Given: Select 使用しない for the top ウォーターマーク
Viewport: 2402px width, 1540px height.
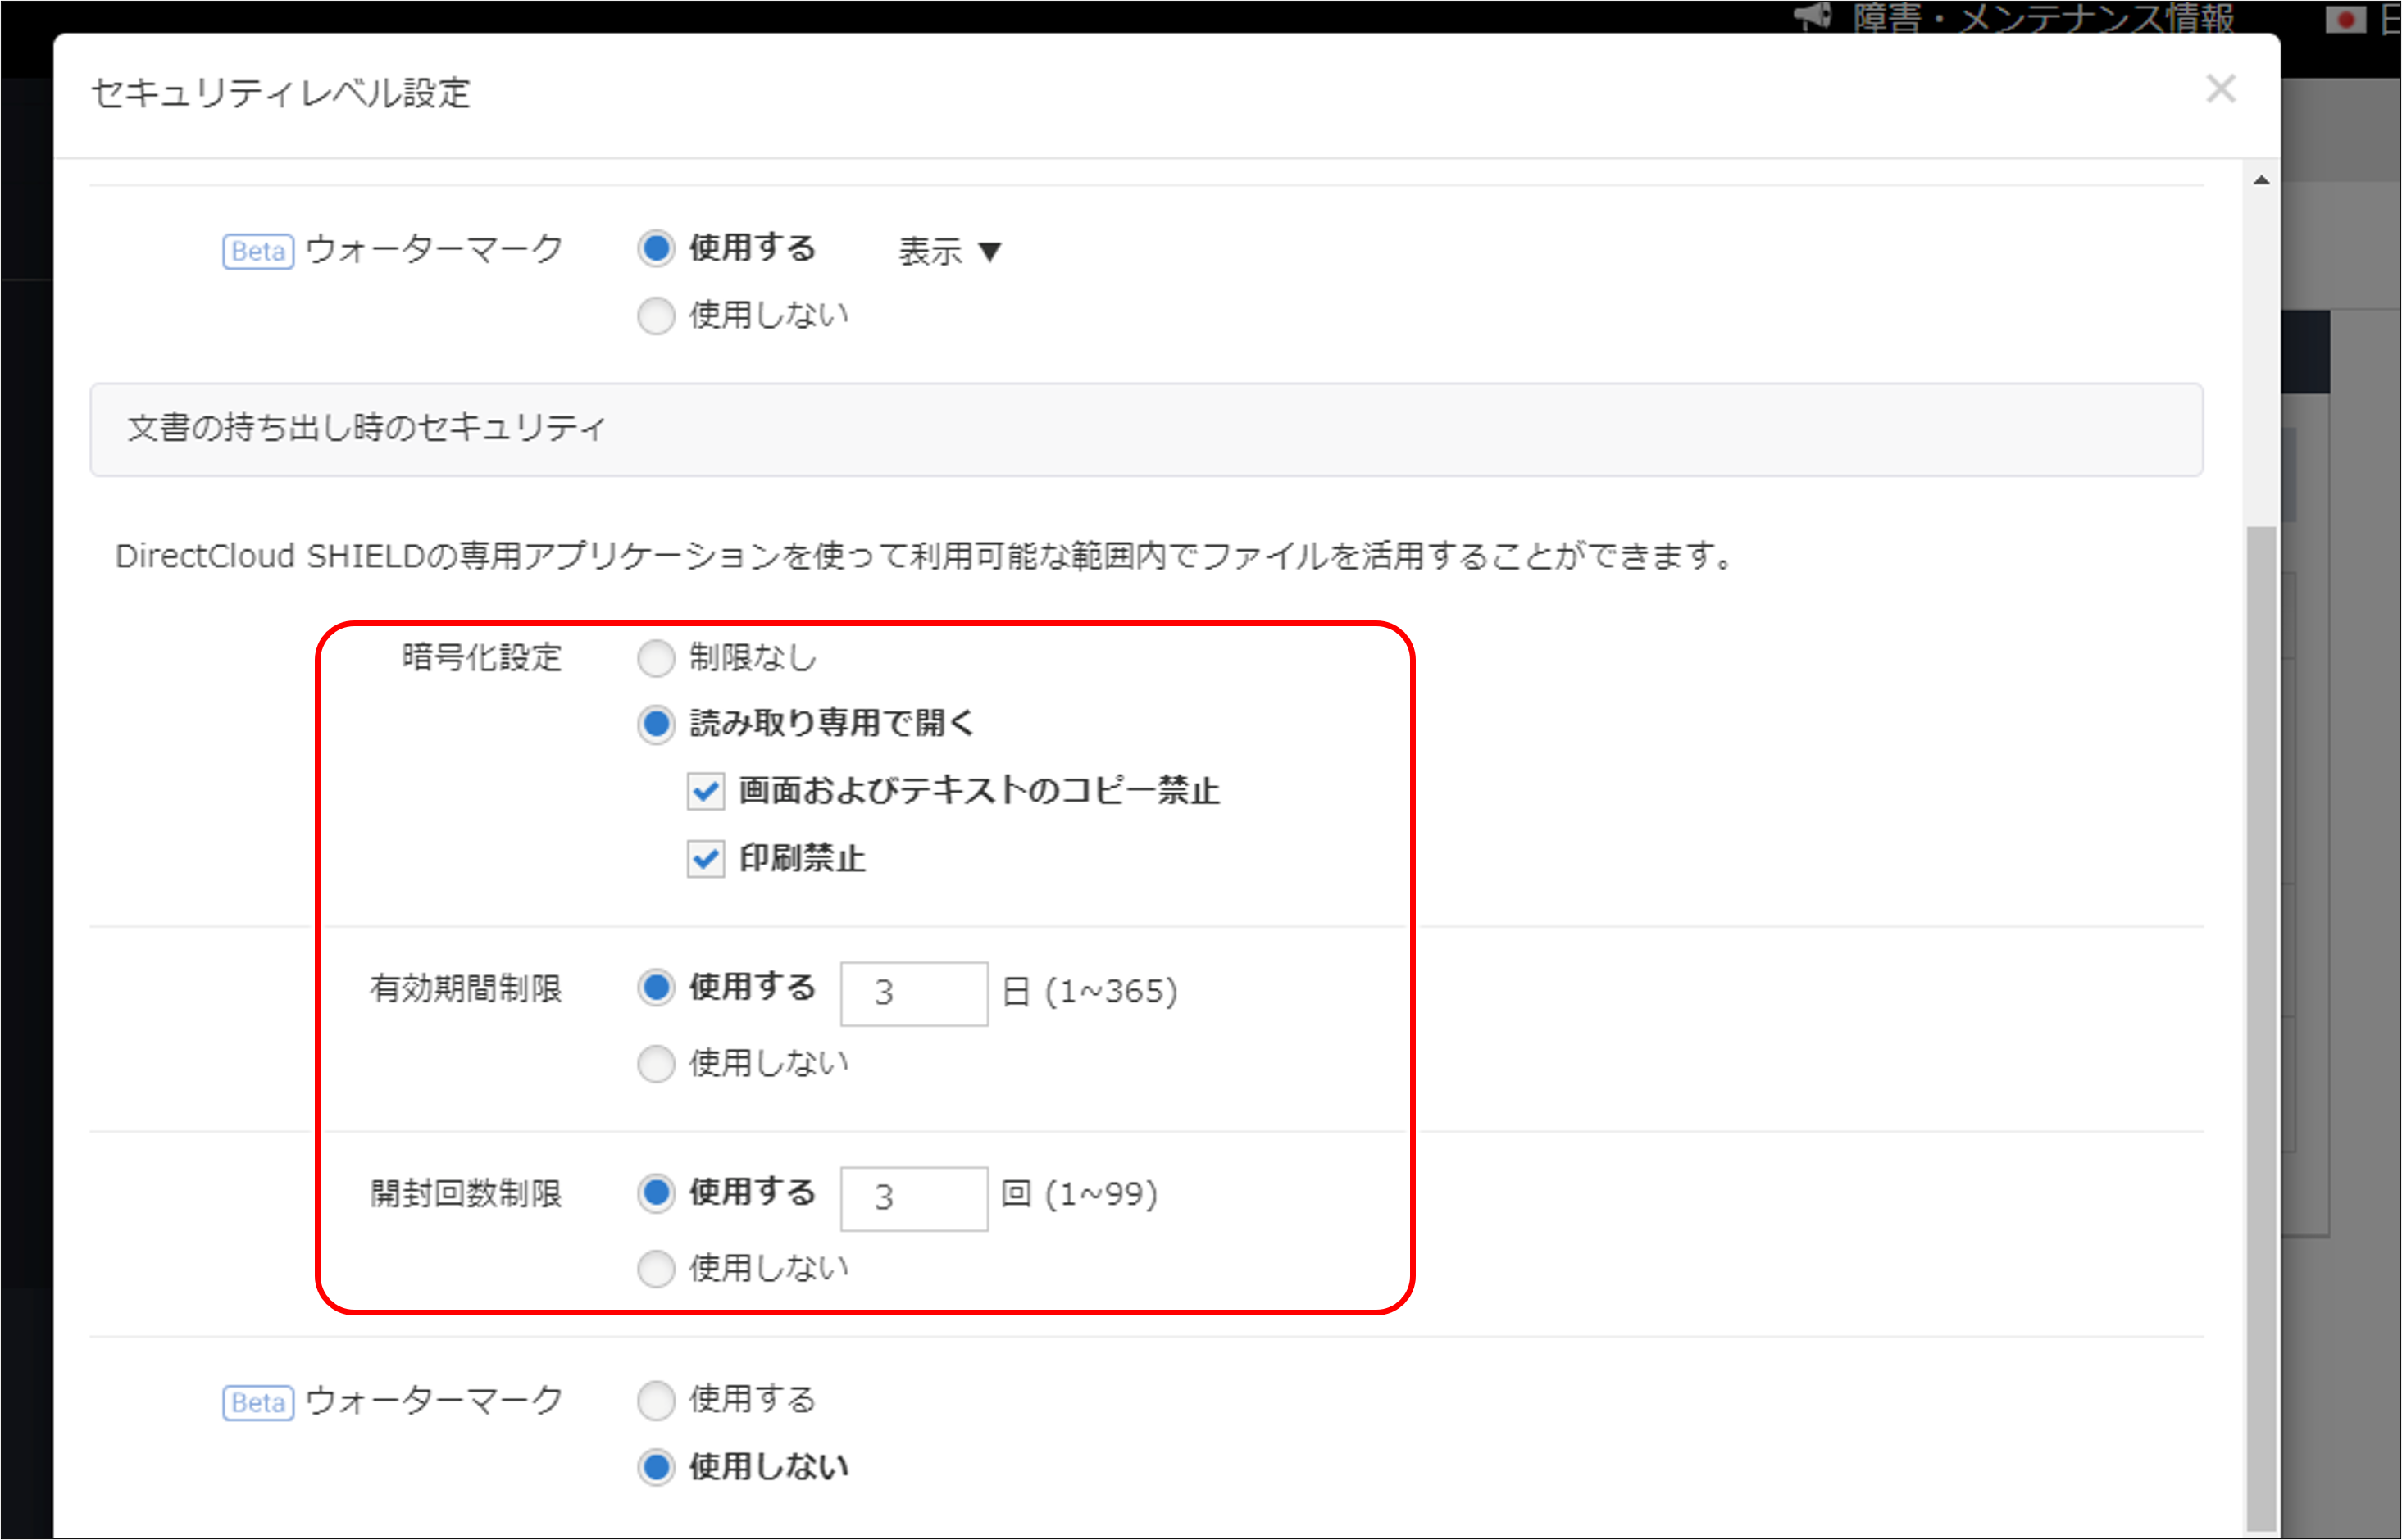Looking at the screenshot, I should [x=656, y=316].
